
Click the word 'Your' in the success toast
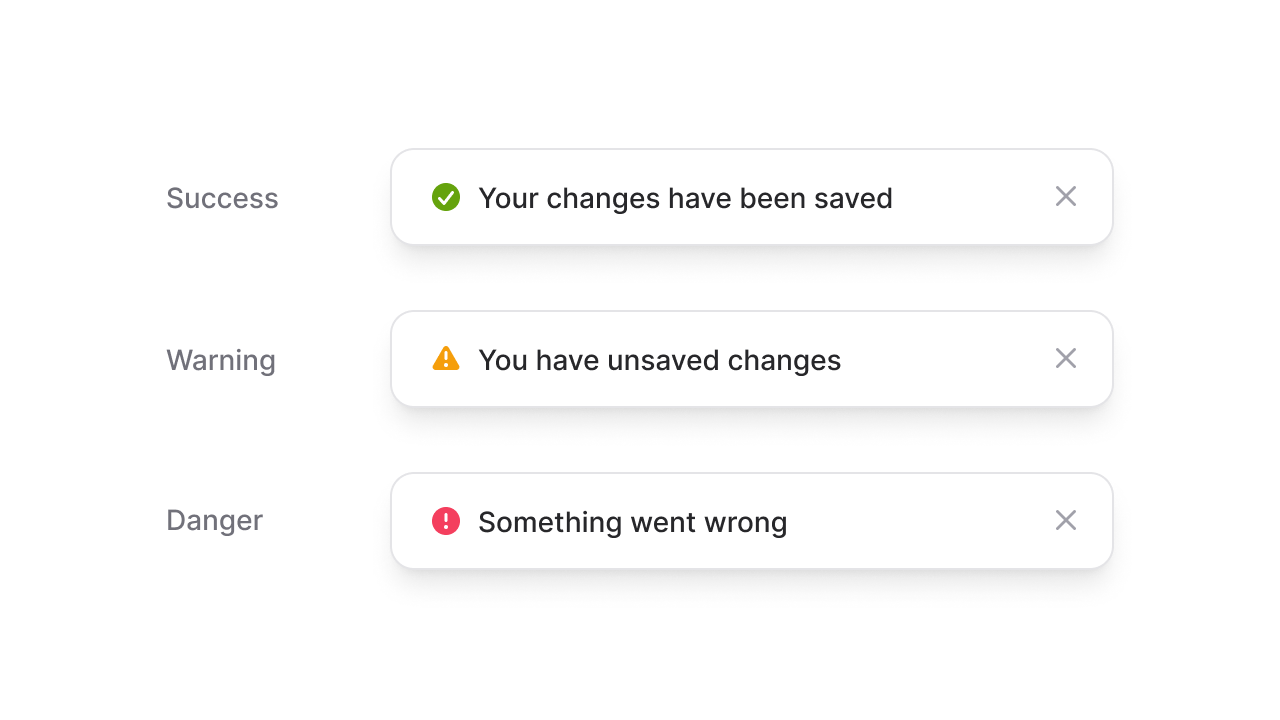point(508,198)
